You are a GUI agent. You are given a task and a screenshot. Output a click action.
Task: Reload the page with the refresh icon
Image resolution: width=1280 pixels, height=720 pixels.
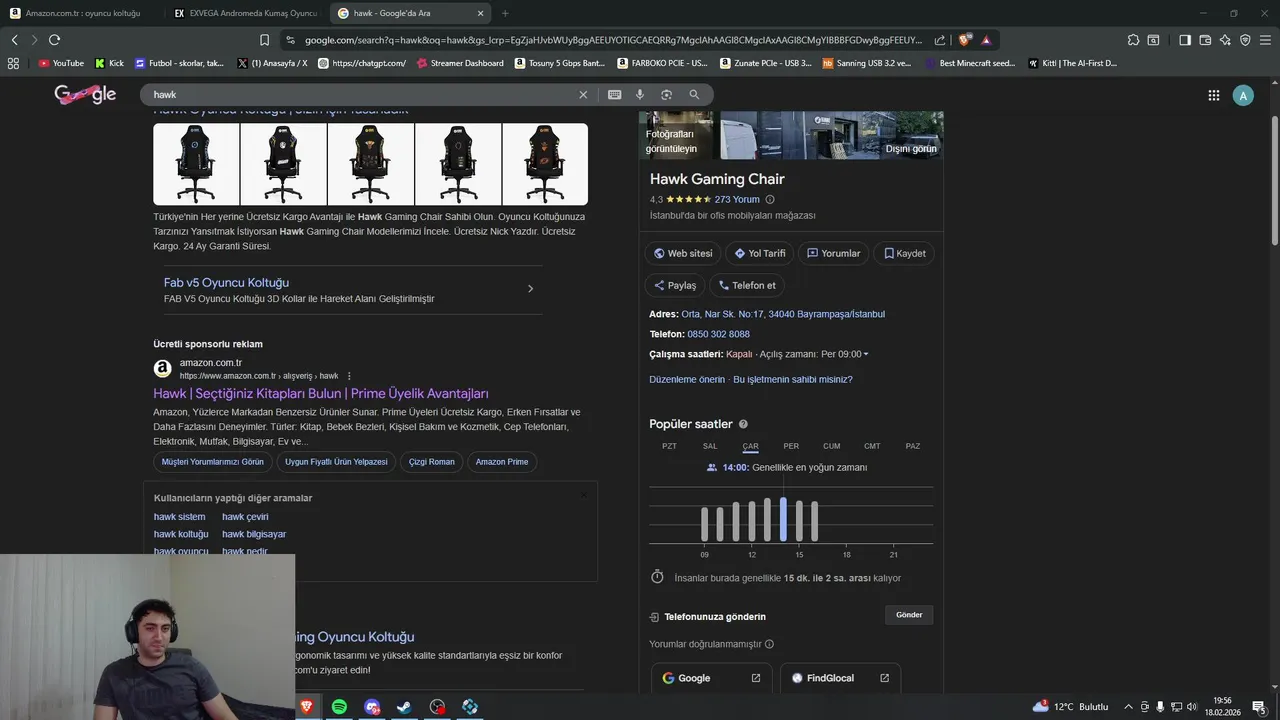coord(54,40)
